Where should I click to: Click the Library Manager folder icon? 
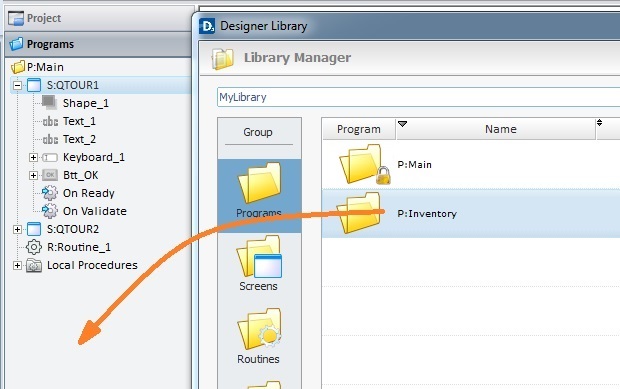223,59
